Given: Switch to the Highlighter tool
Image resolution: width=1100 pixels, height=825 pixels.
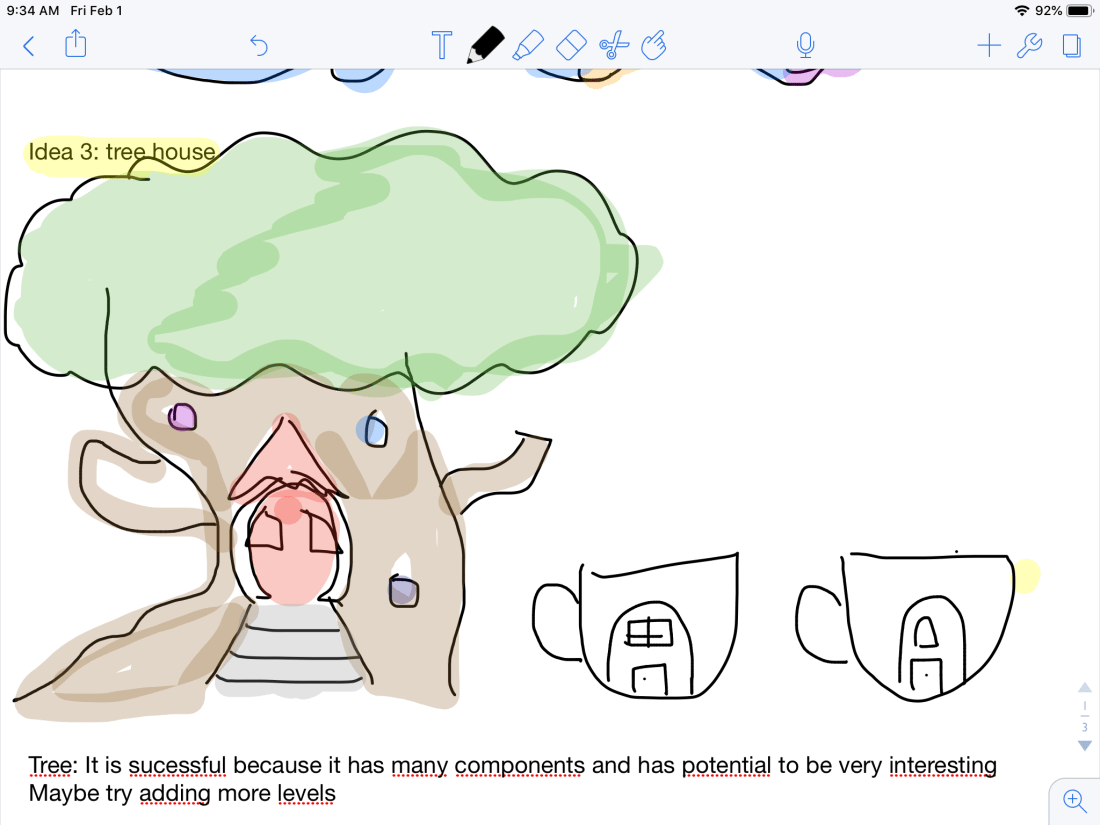Looking at the screenshot, I should click(528, 46).
